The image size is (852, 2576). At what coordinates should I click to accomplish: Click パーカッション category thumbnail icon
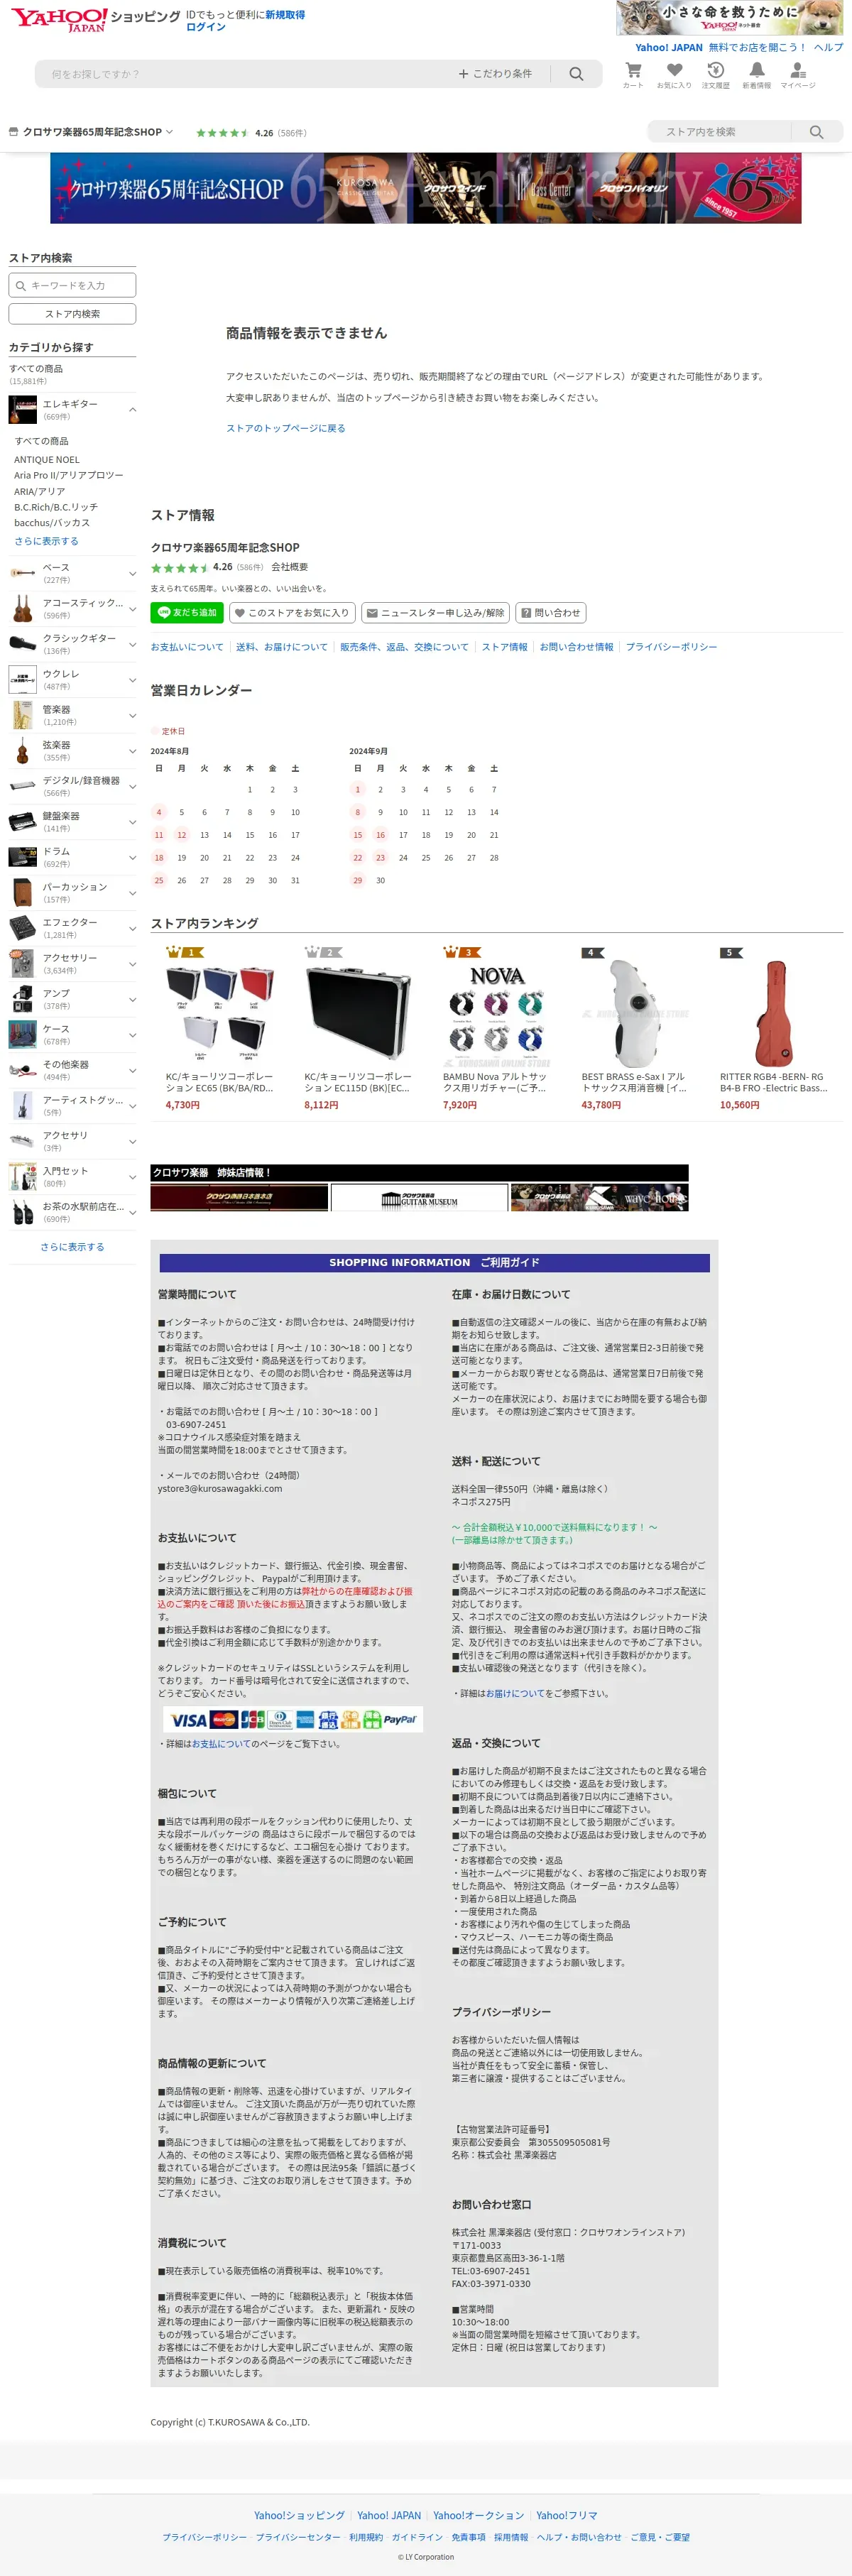tap(23, 892)
